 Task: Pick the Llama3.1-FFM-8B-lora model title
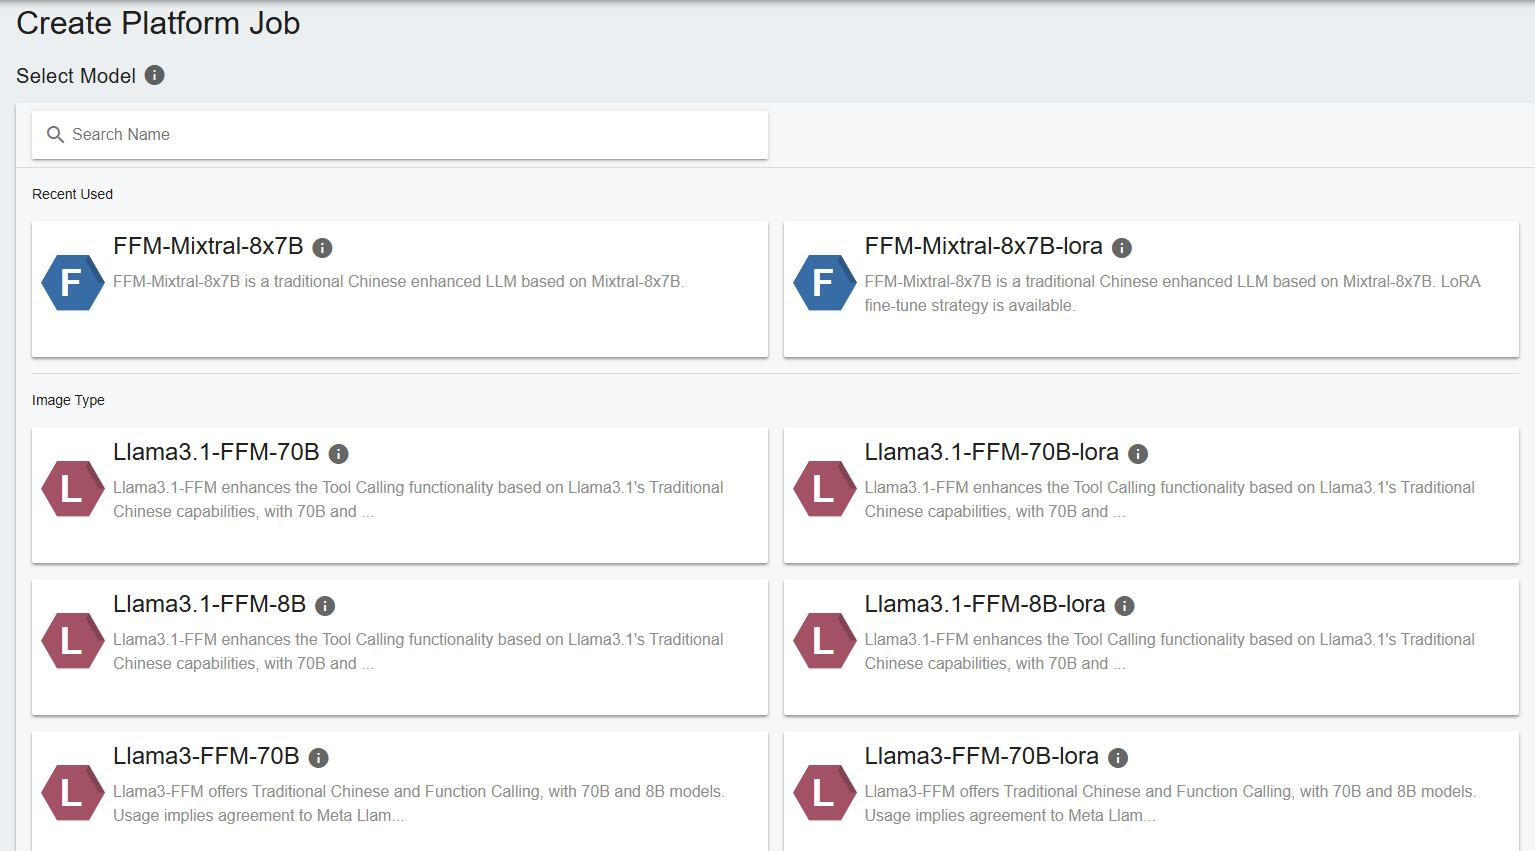985,604
